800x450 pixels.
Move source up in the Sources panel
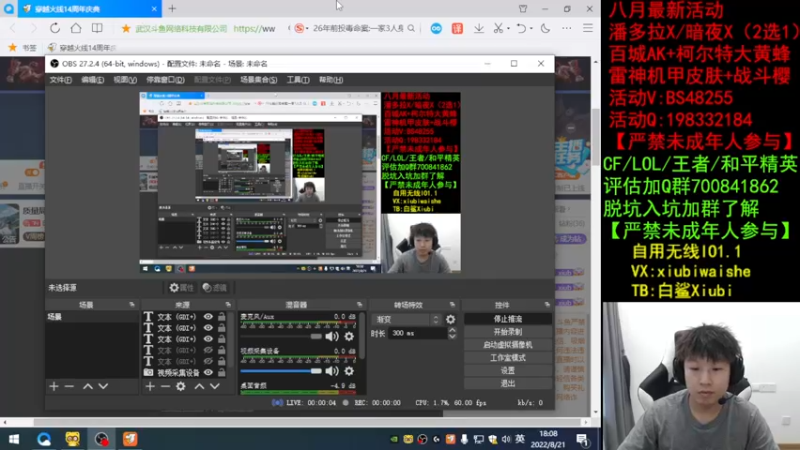pos(199,387)
